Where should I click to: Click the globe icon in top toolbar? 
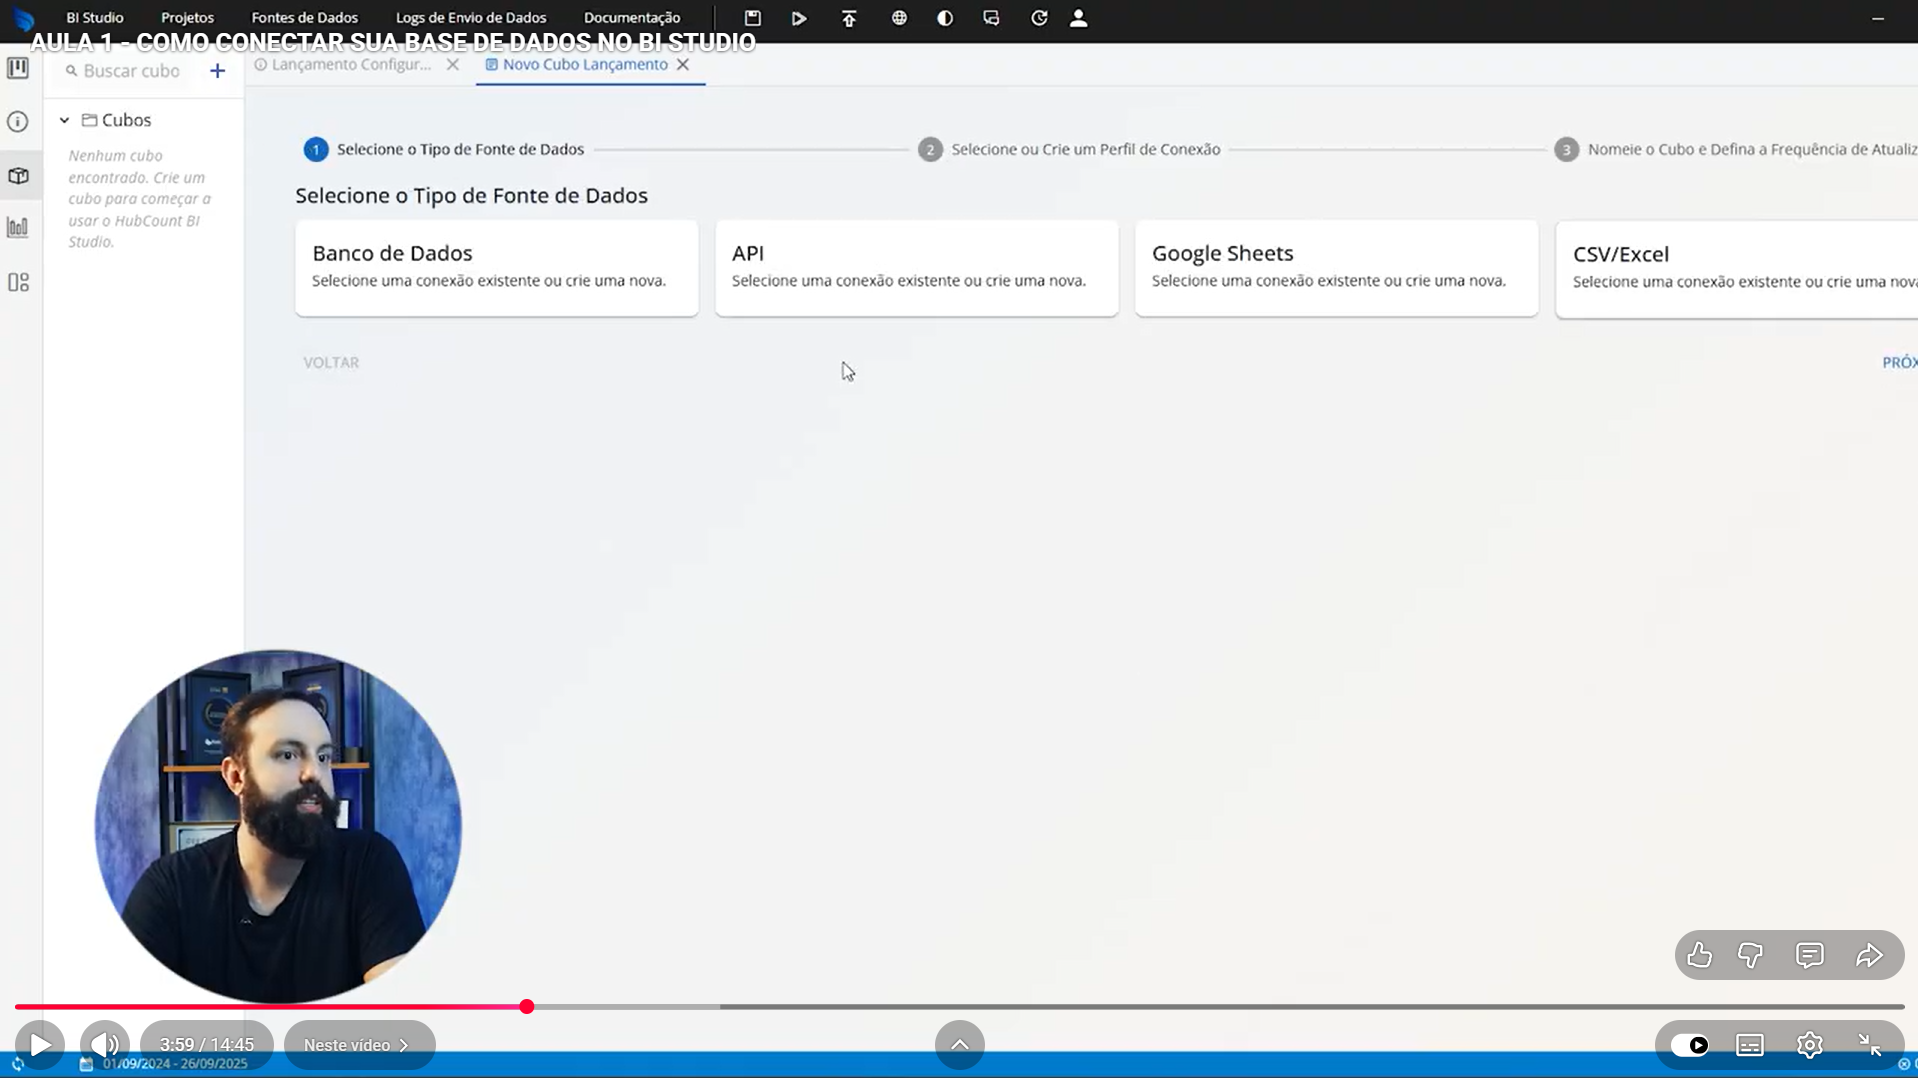click(x=899, y=18)
